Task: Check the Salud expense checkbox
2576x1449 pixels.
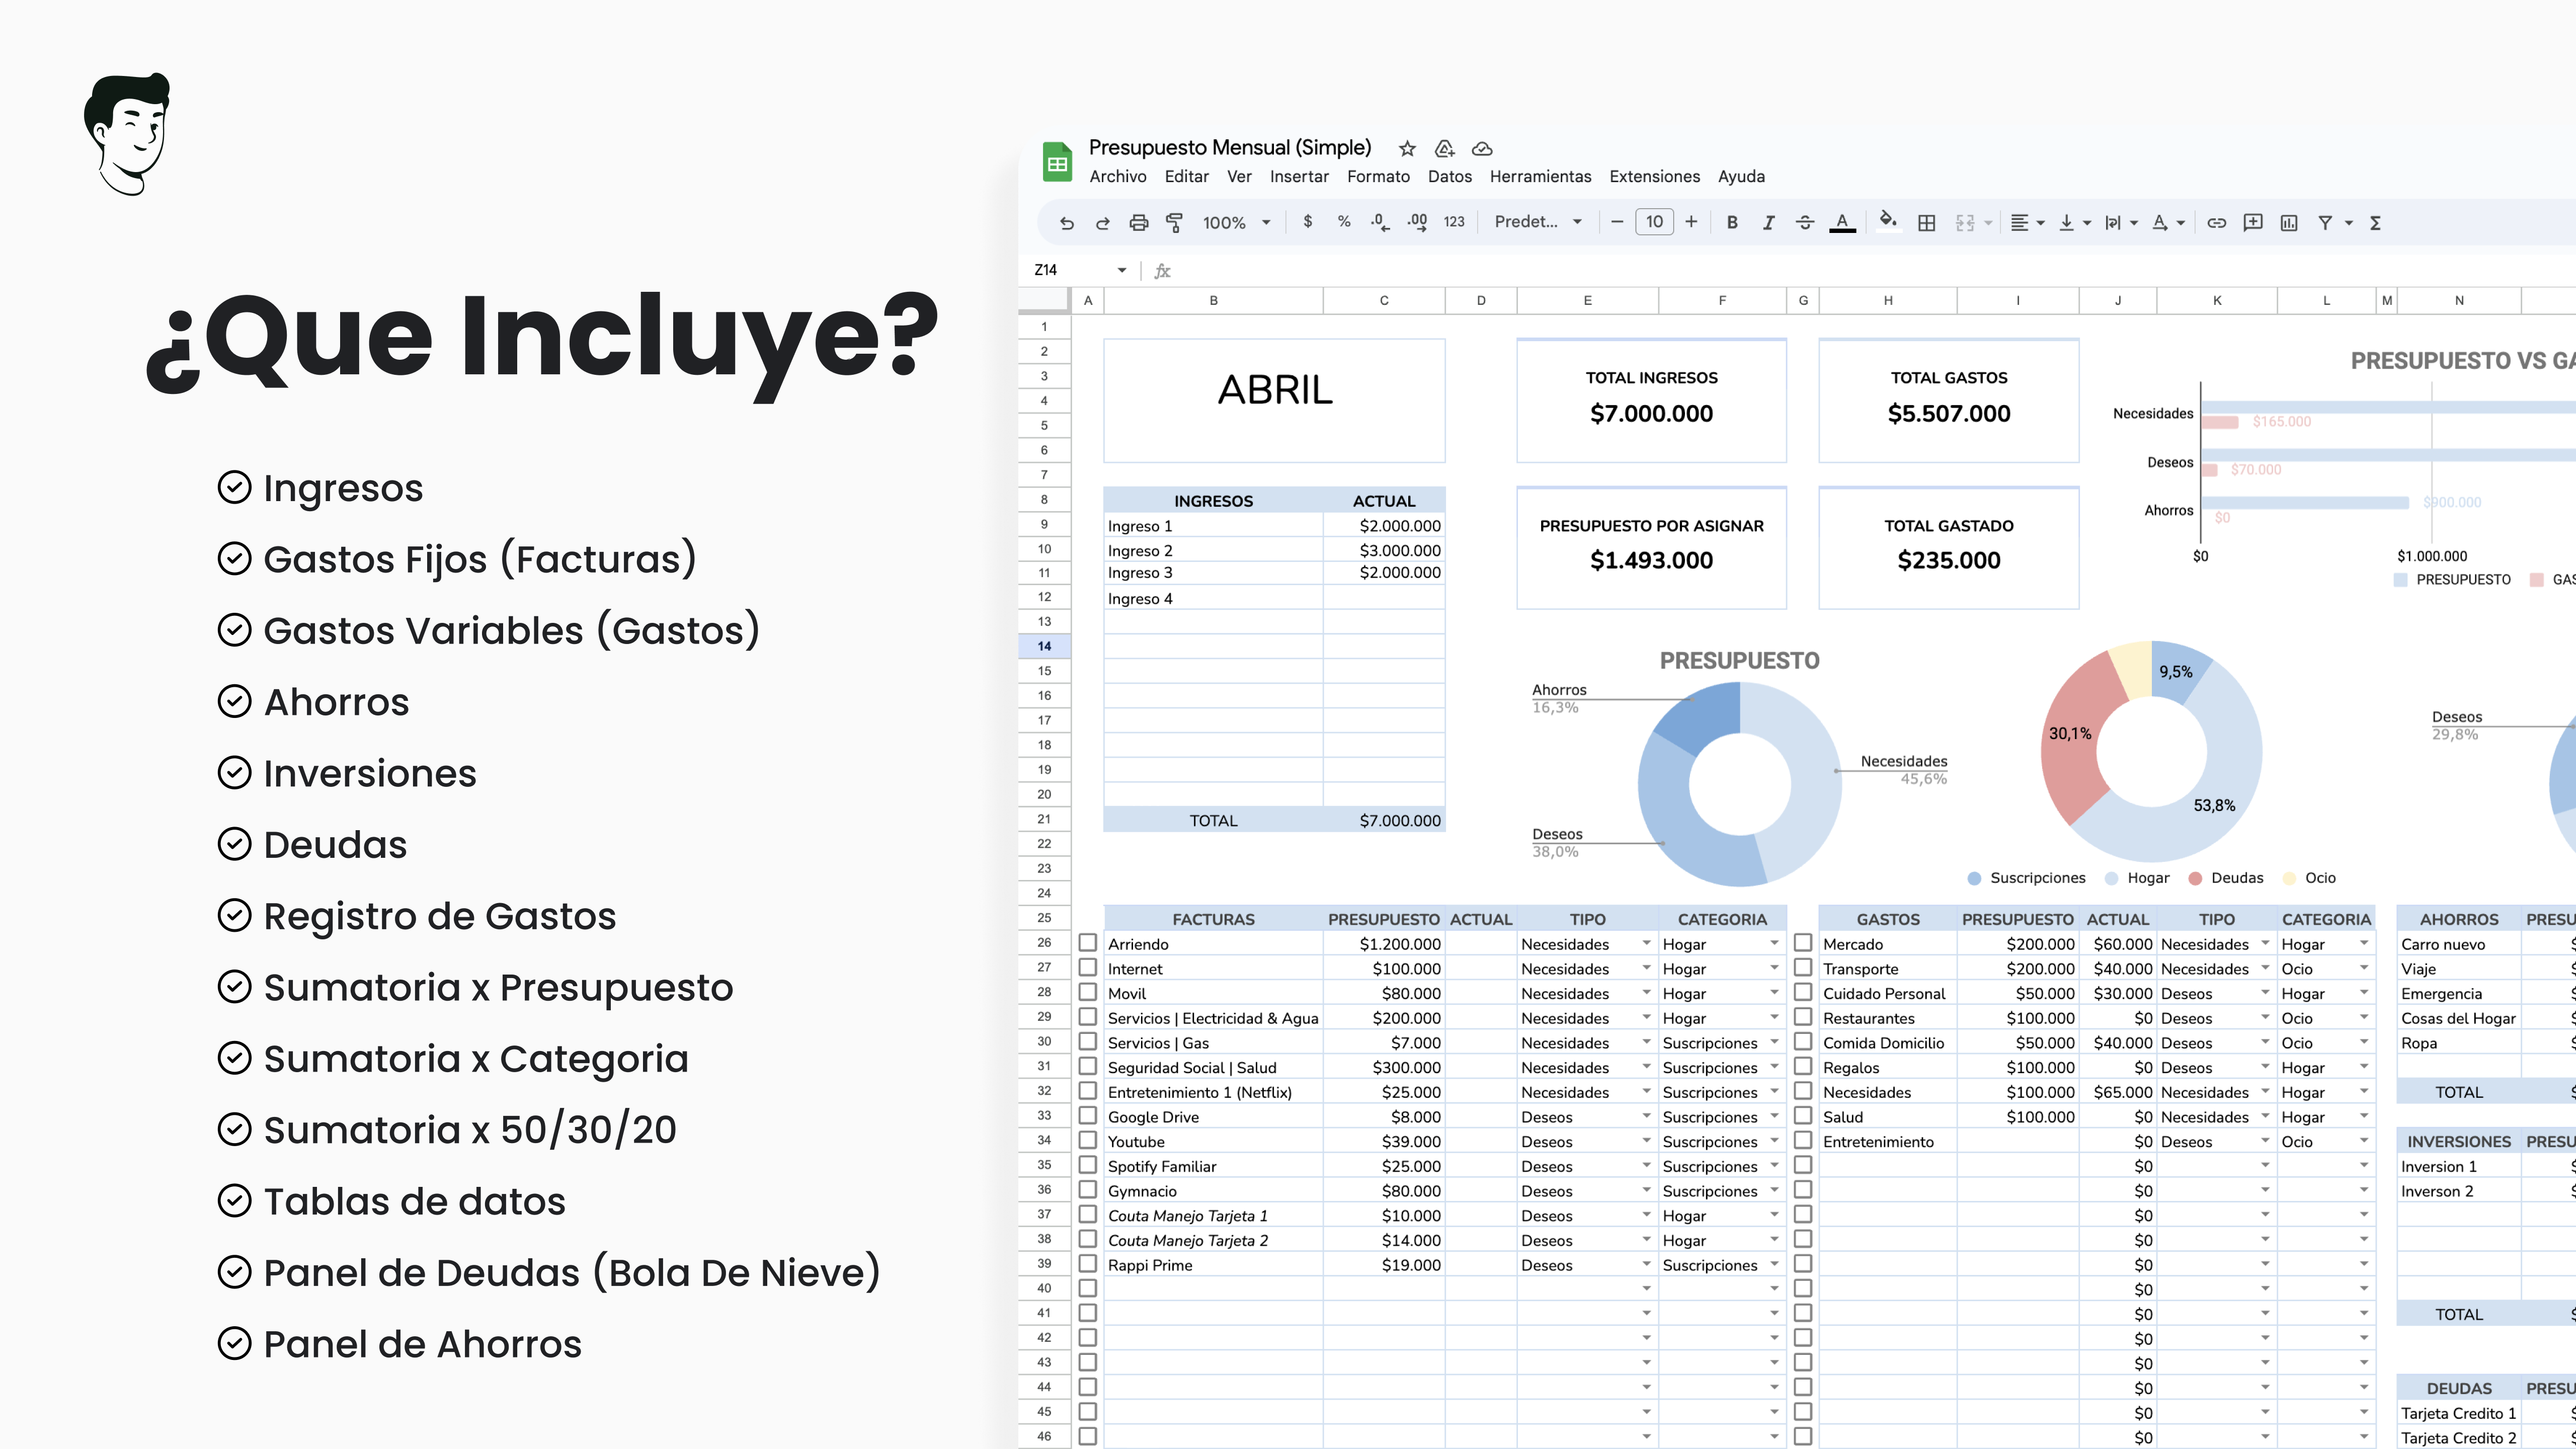Action: pos(1803,1116)
